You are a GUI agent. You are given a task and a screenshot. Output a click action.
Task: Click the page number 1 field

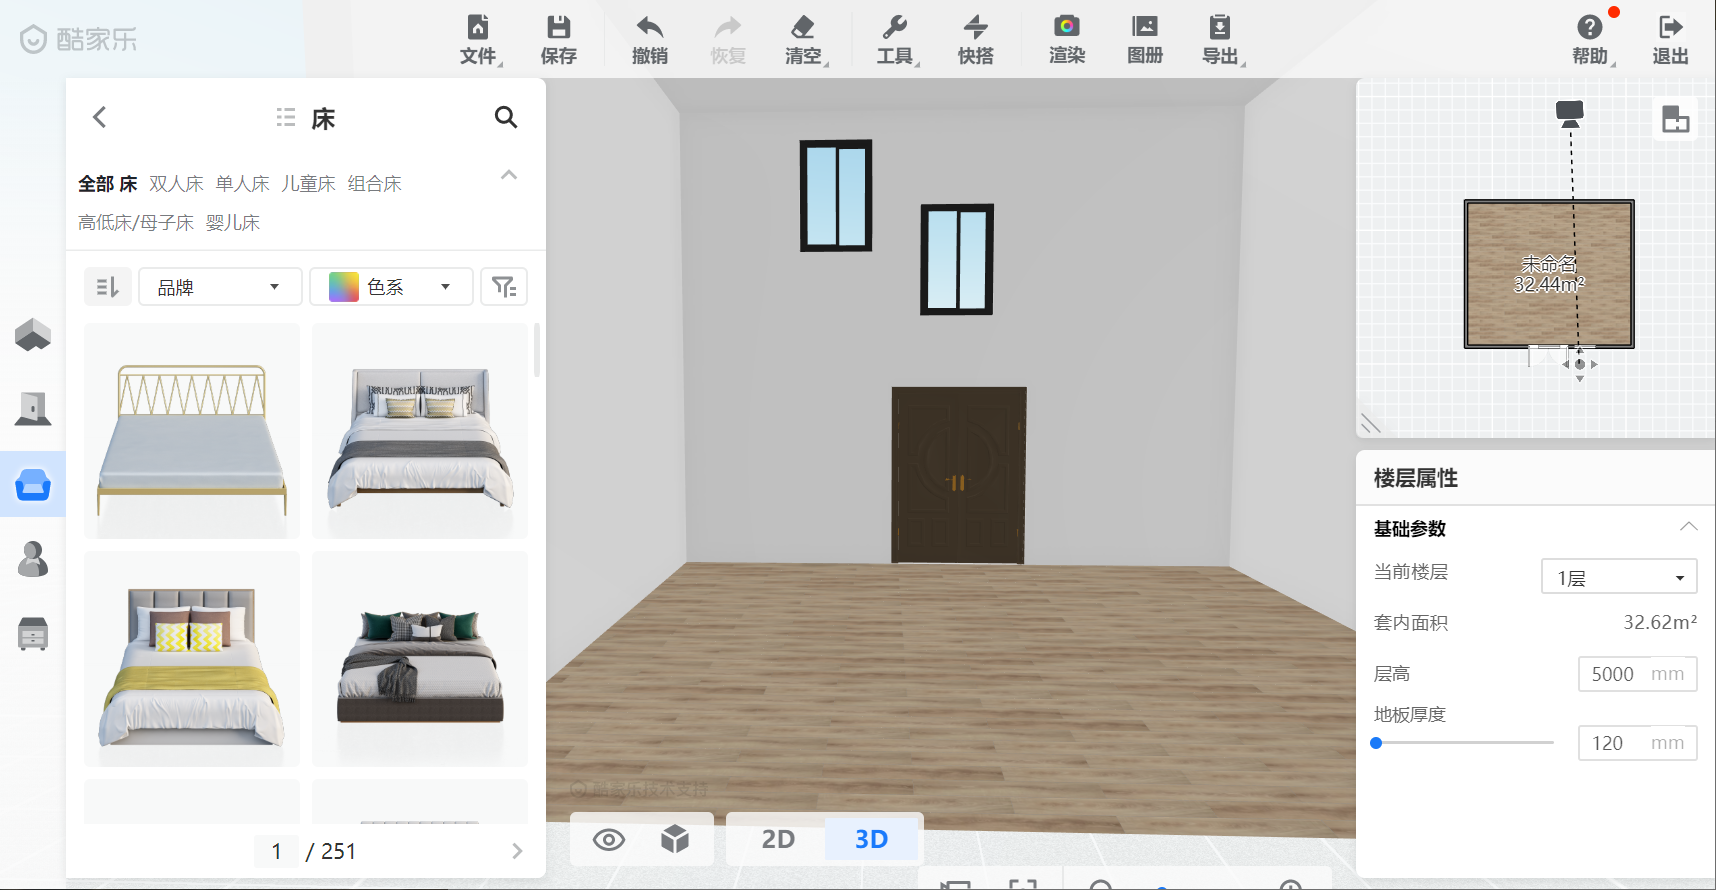(x=276, y=851)
